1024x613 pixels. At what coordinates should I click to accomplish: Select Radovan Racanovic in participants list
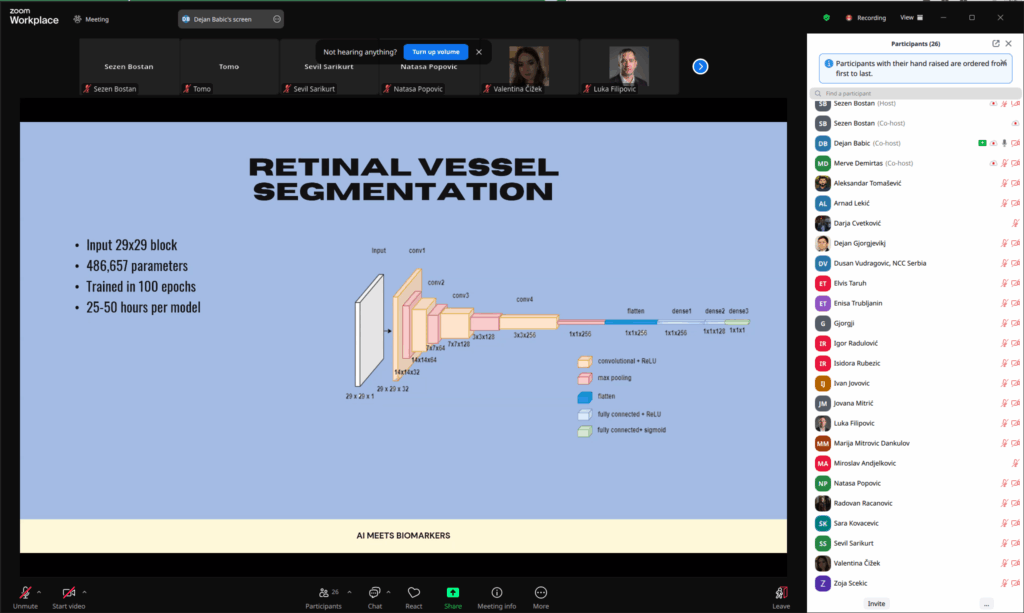916,503
